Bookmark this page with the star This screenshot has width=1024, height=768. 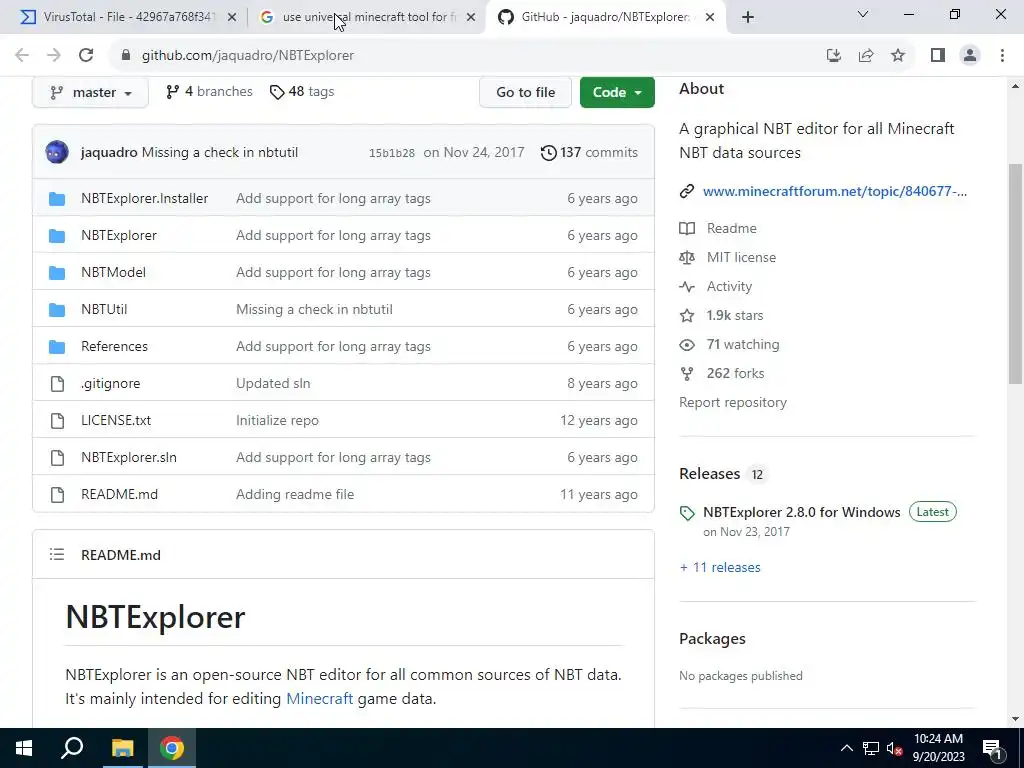click(898, 56)
